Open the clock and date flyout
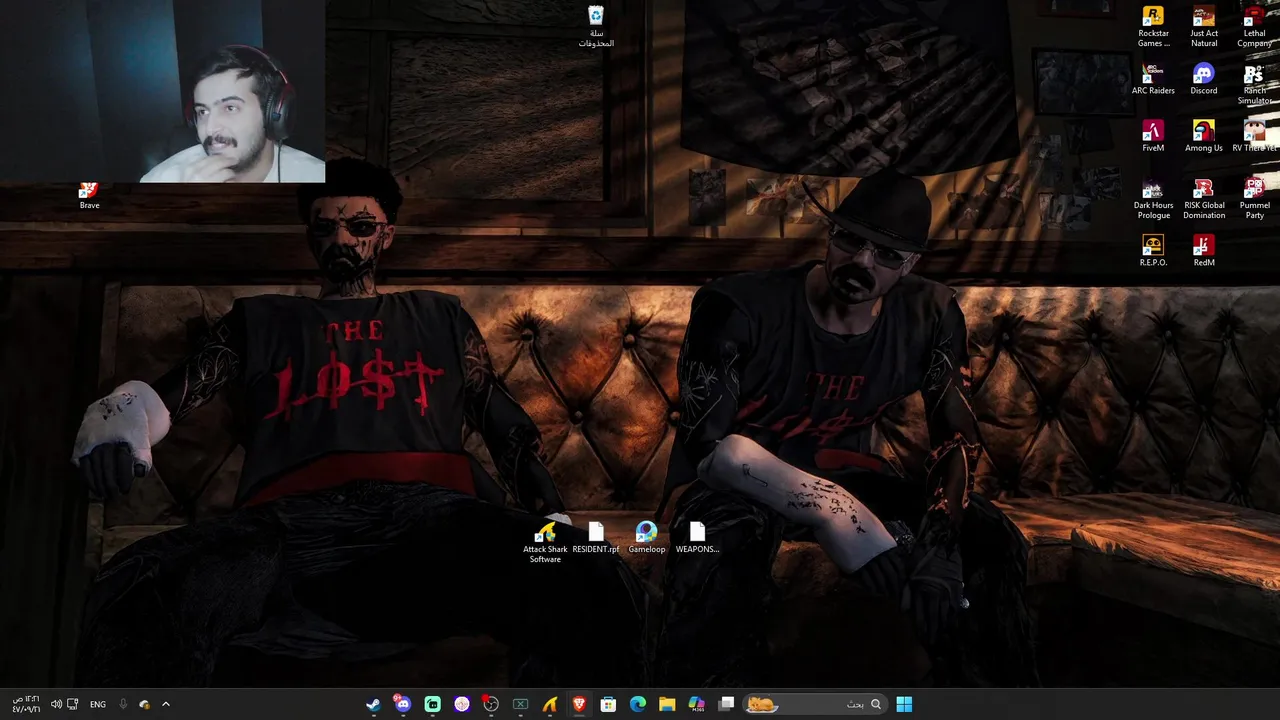 [x=26, y=704]
